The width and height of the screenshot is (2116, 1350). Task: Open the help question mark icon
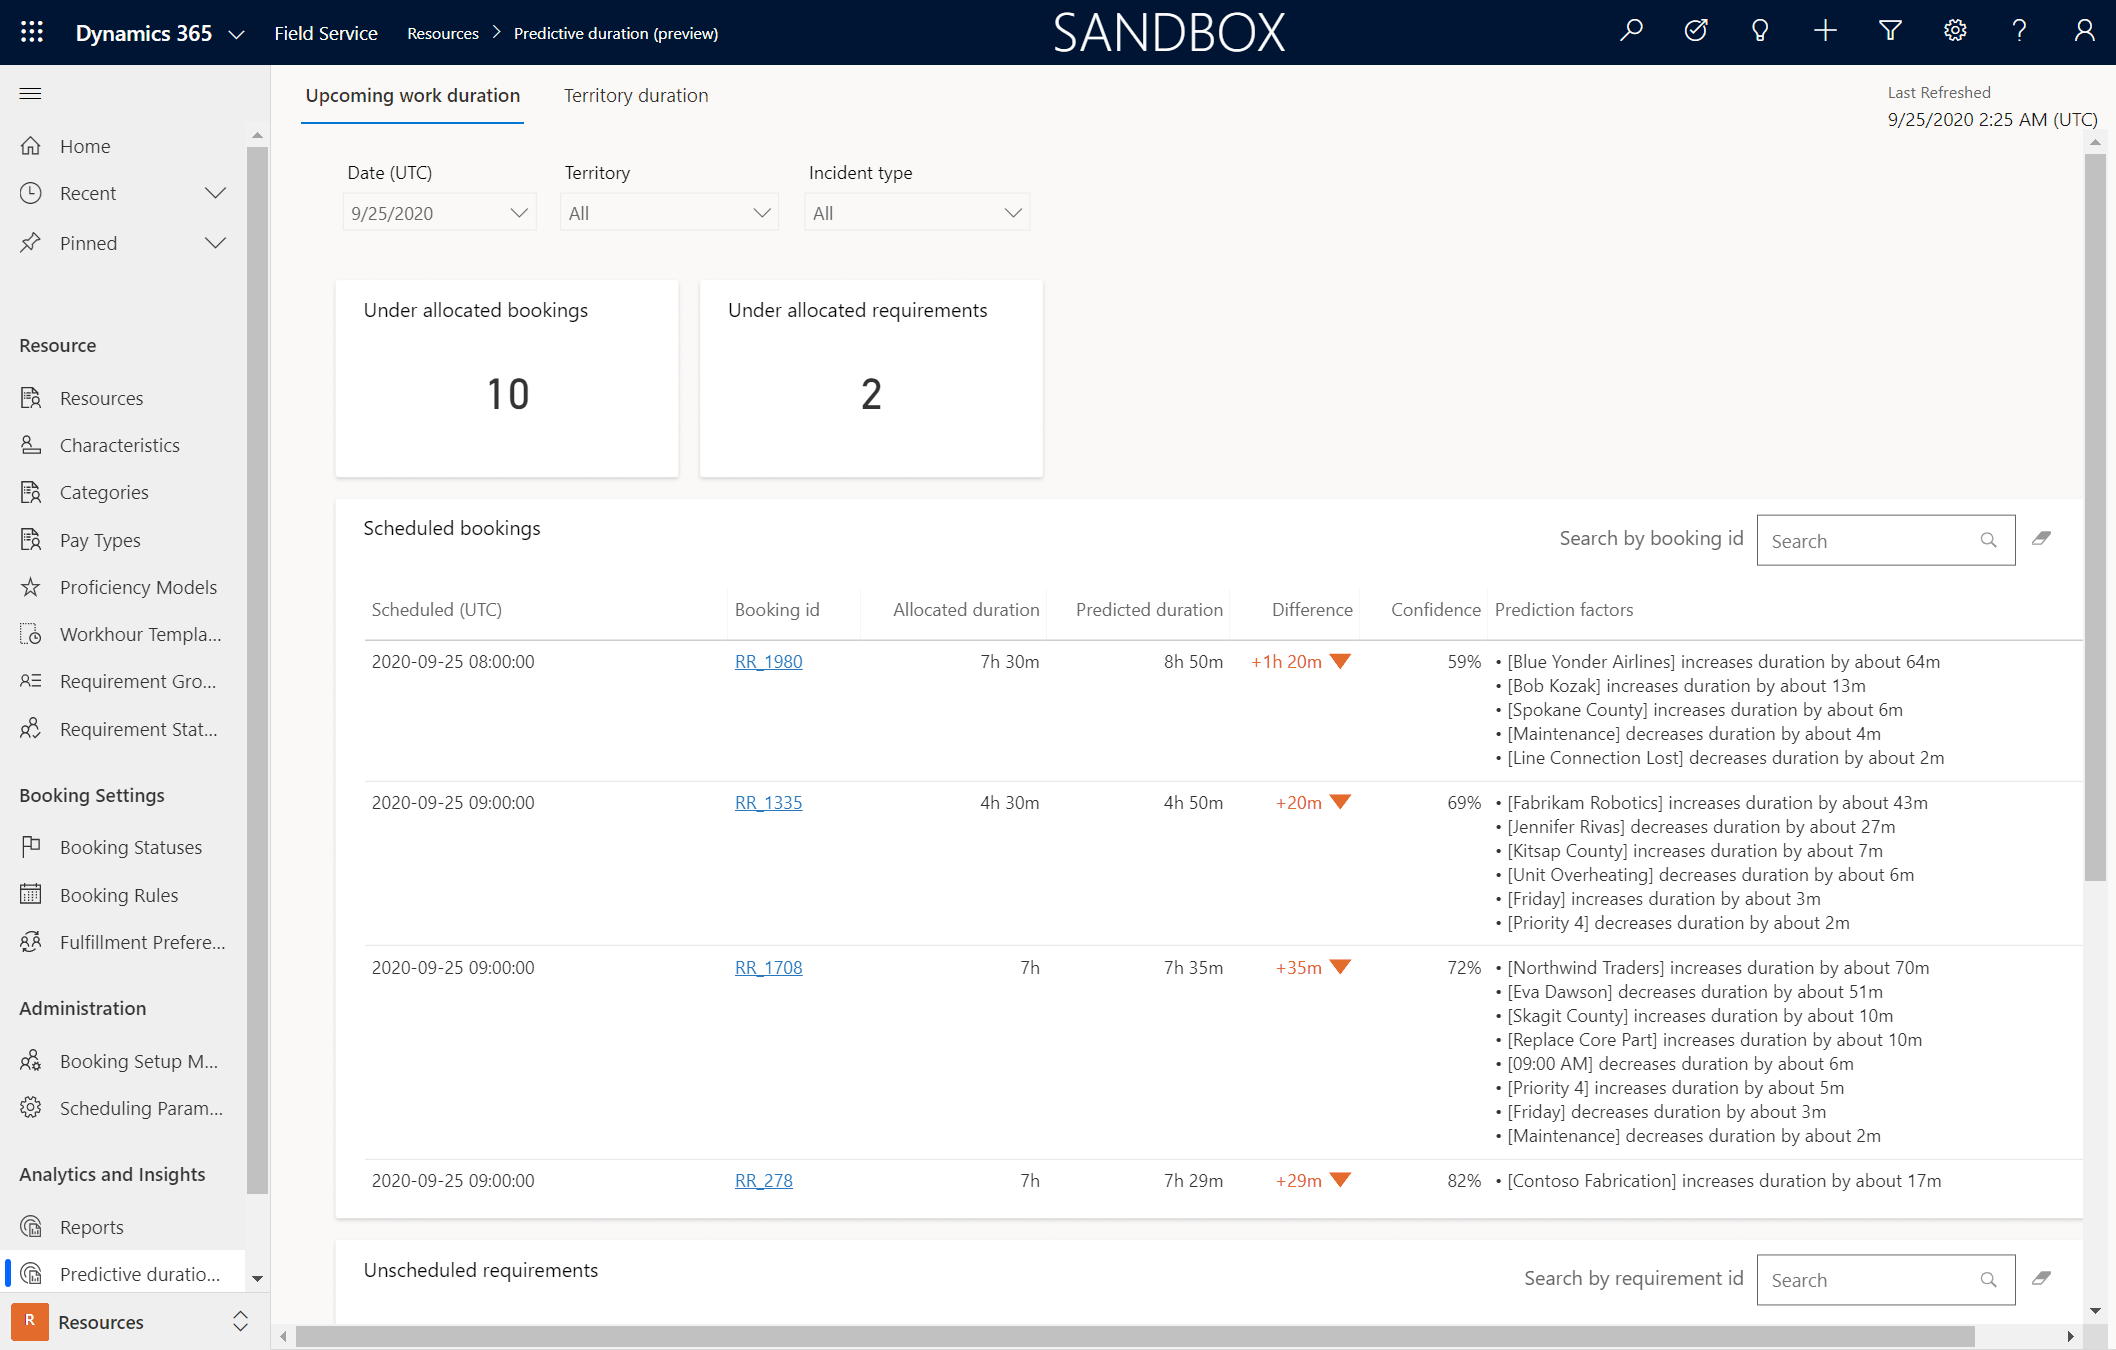click(2019, 31)
